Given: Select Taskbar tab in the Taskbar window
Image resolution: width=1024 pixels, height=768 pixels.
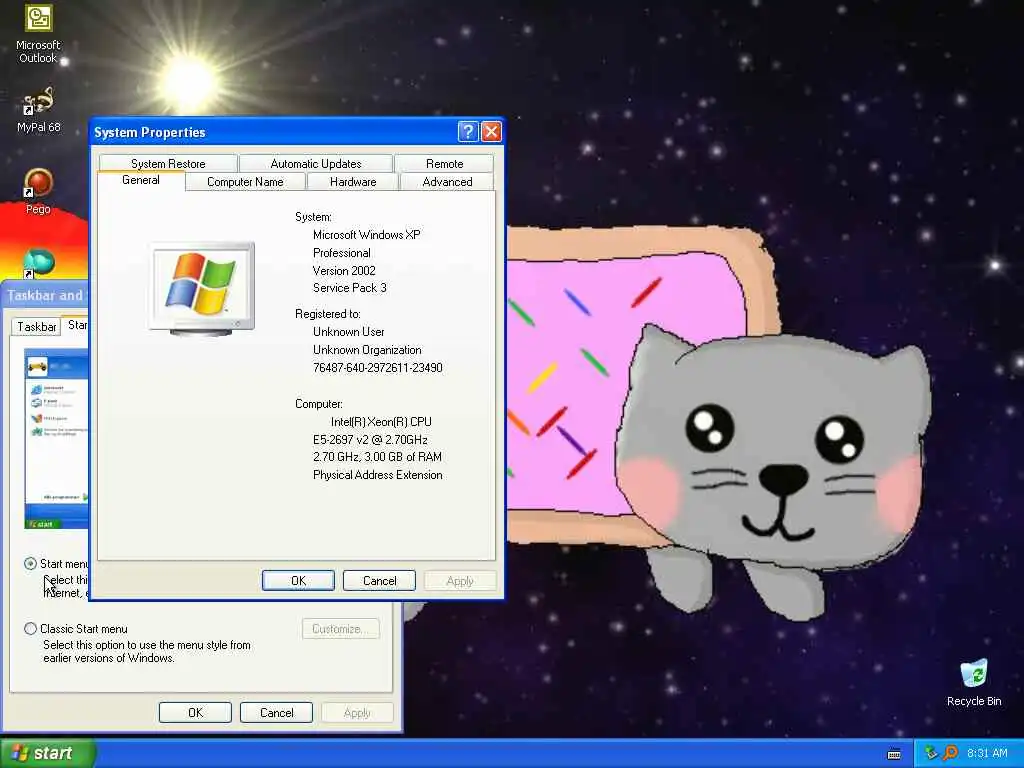Looking at the screenshot, I should tap(37, 327).
